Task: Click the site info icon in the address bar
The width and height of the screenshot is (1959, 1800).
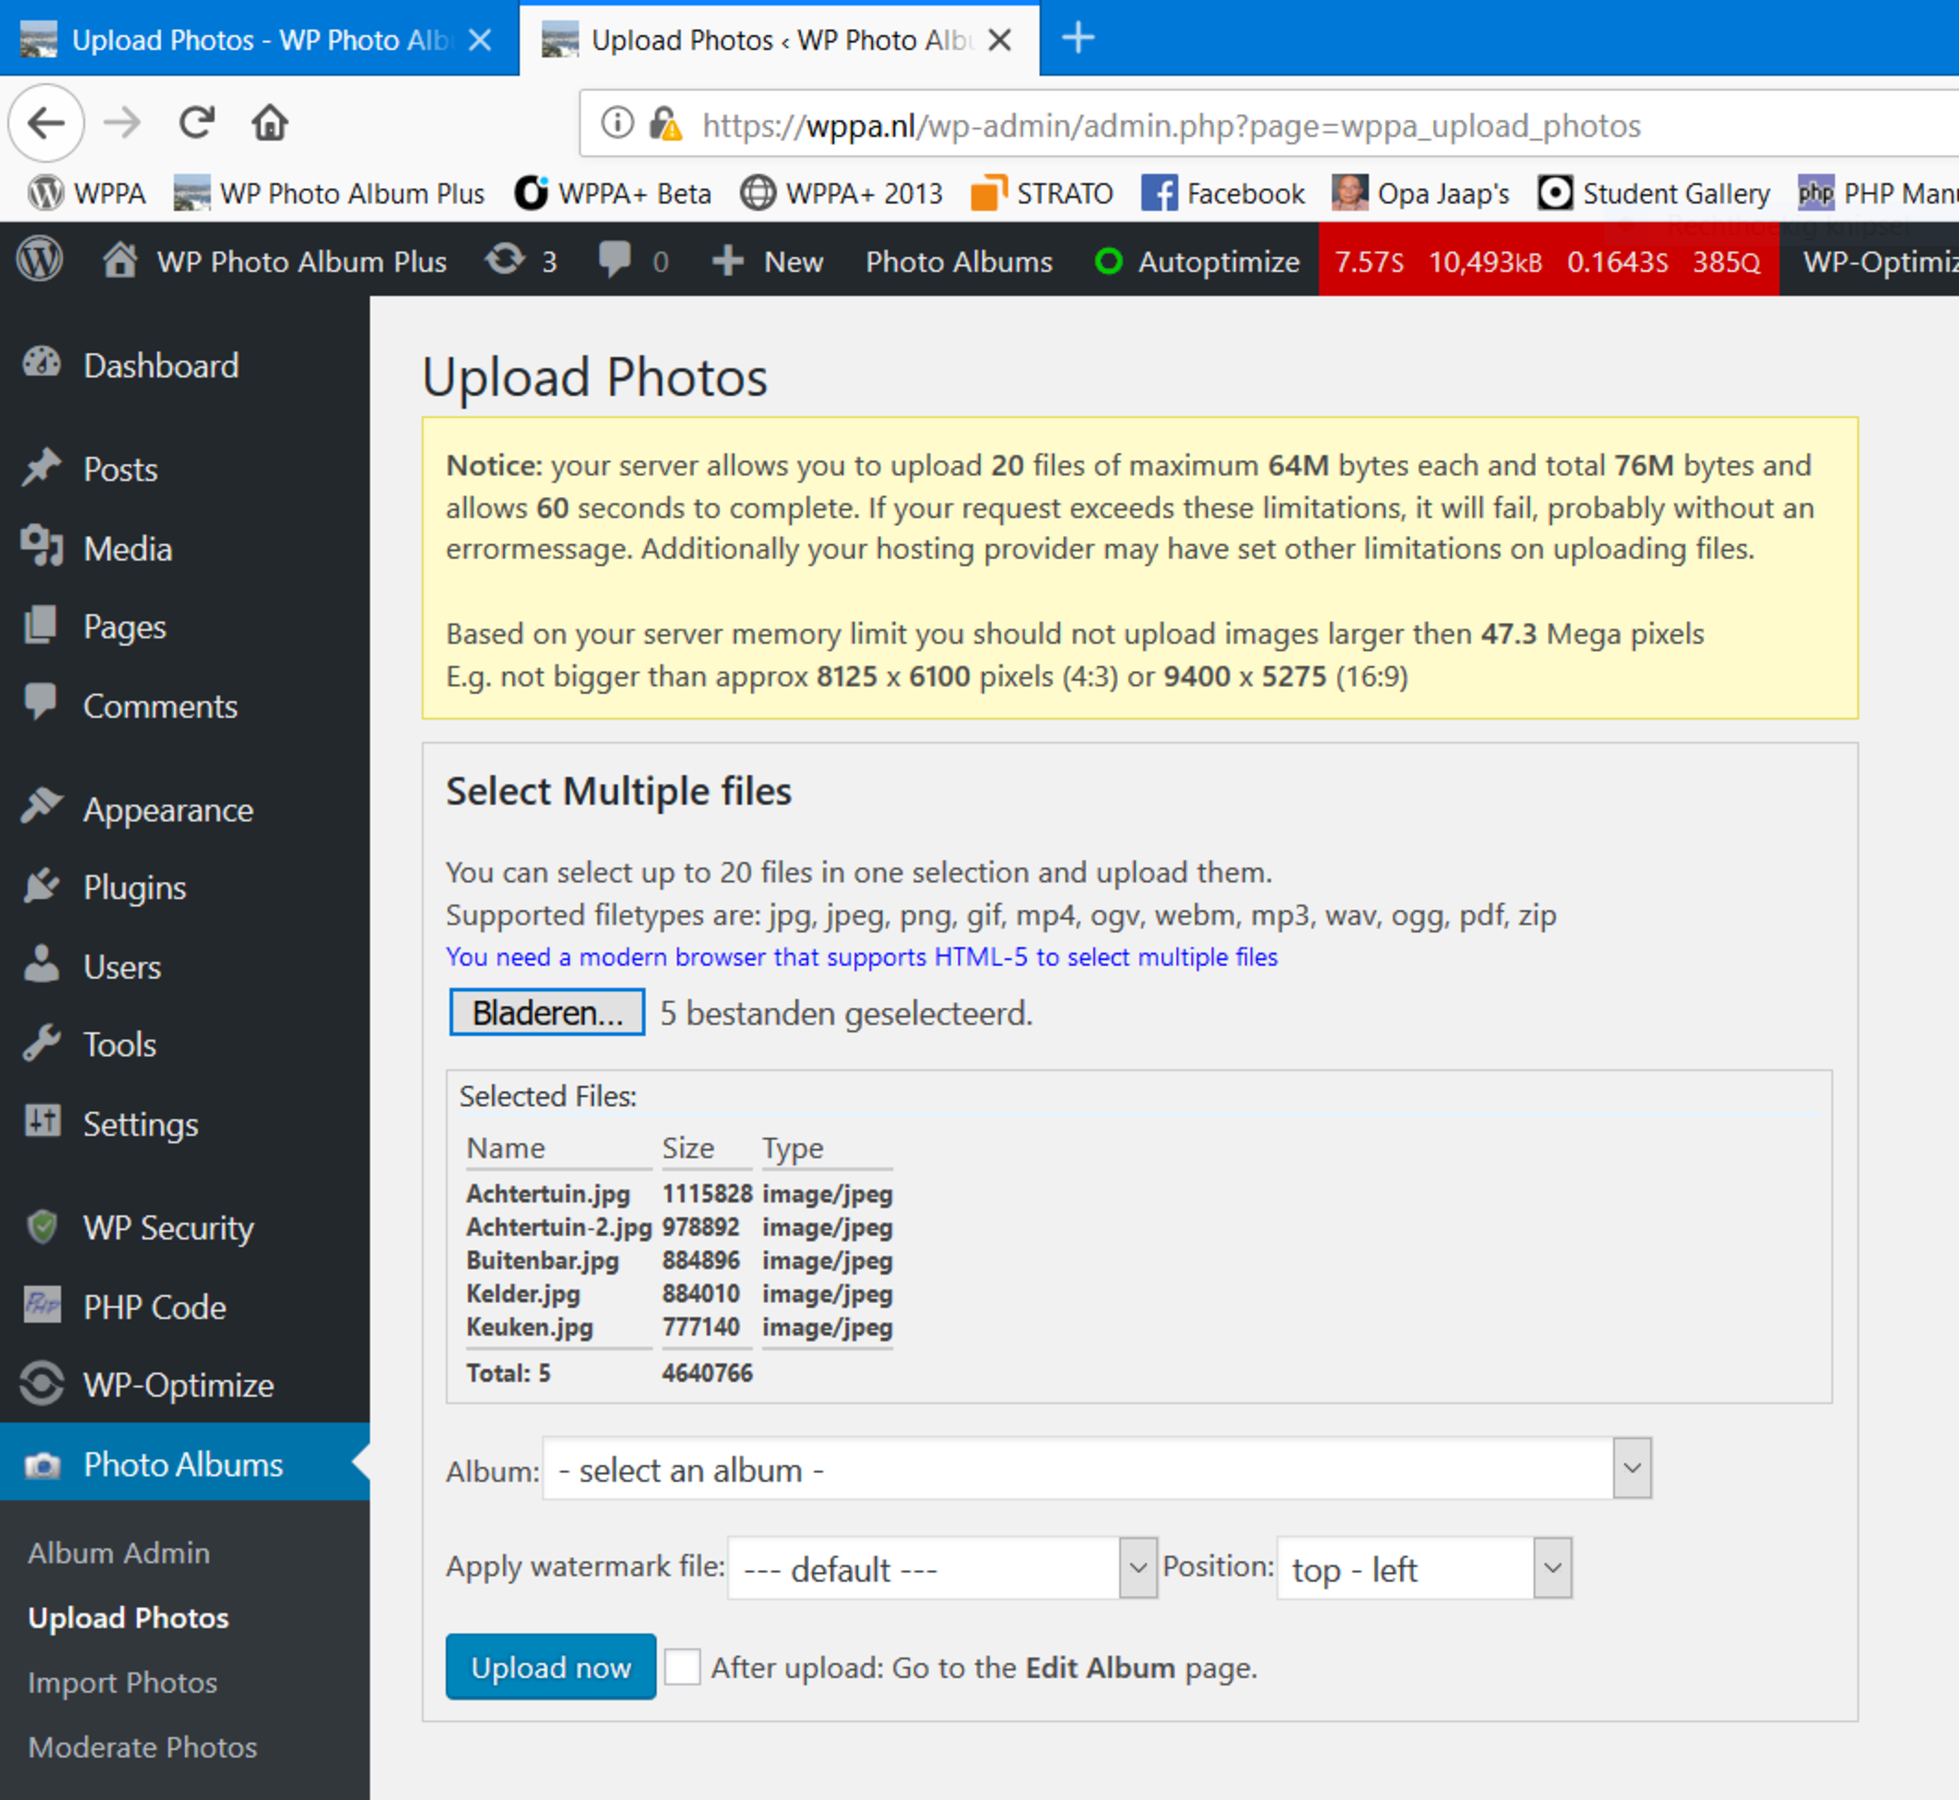Action: coord(617,124)
